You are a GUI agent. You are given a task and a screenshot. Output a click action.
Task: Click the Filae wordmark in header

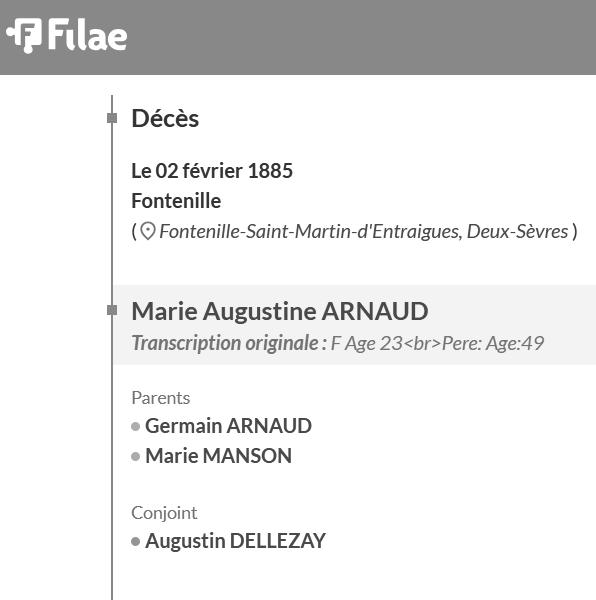(88, 35)
